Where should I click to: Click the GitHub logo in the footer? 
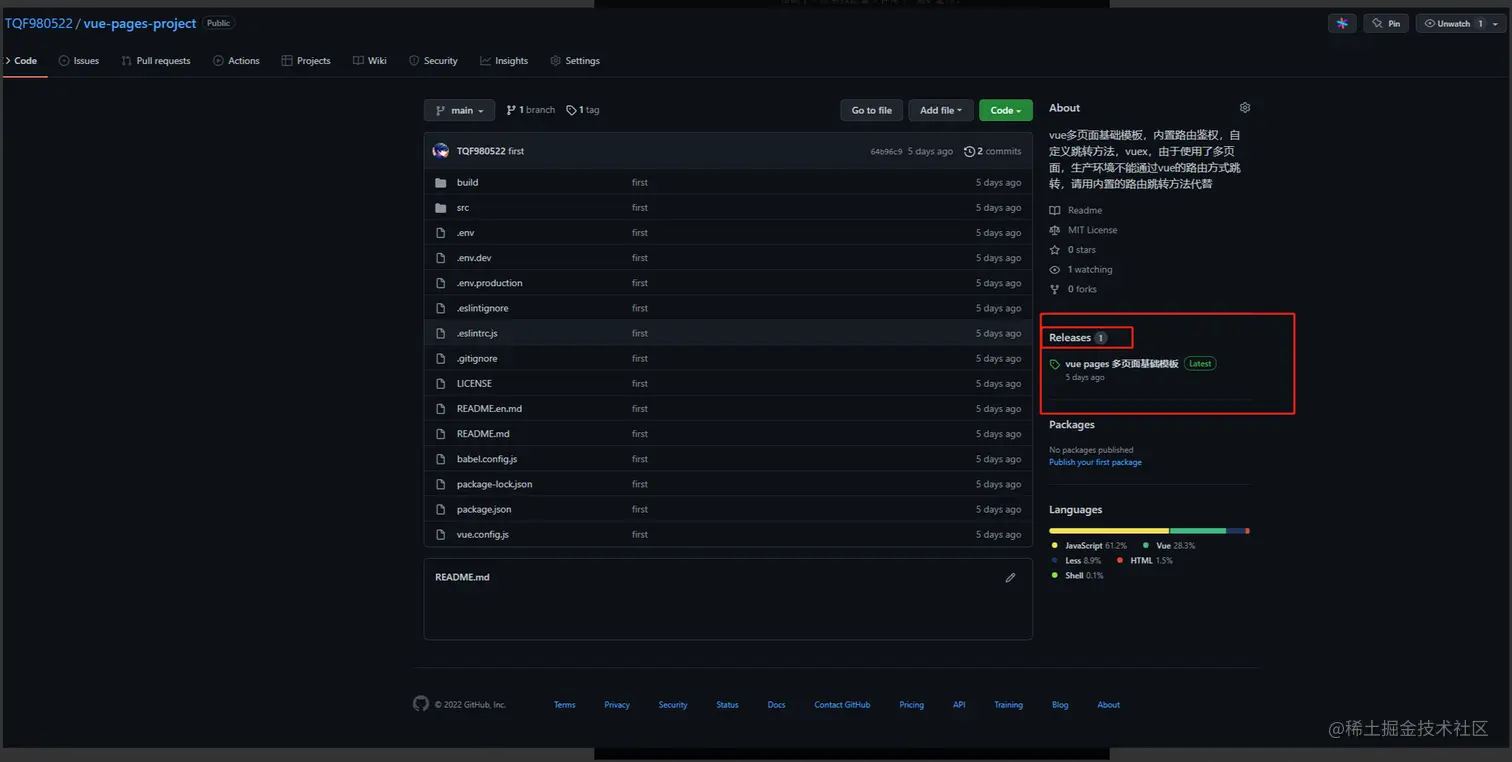pos(421,704)
